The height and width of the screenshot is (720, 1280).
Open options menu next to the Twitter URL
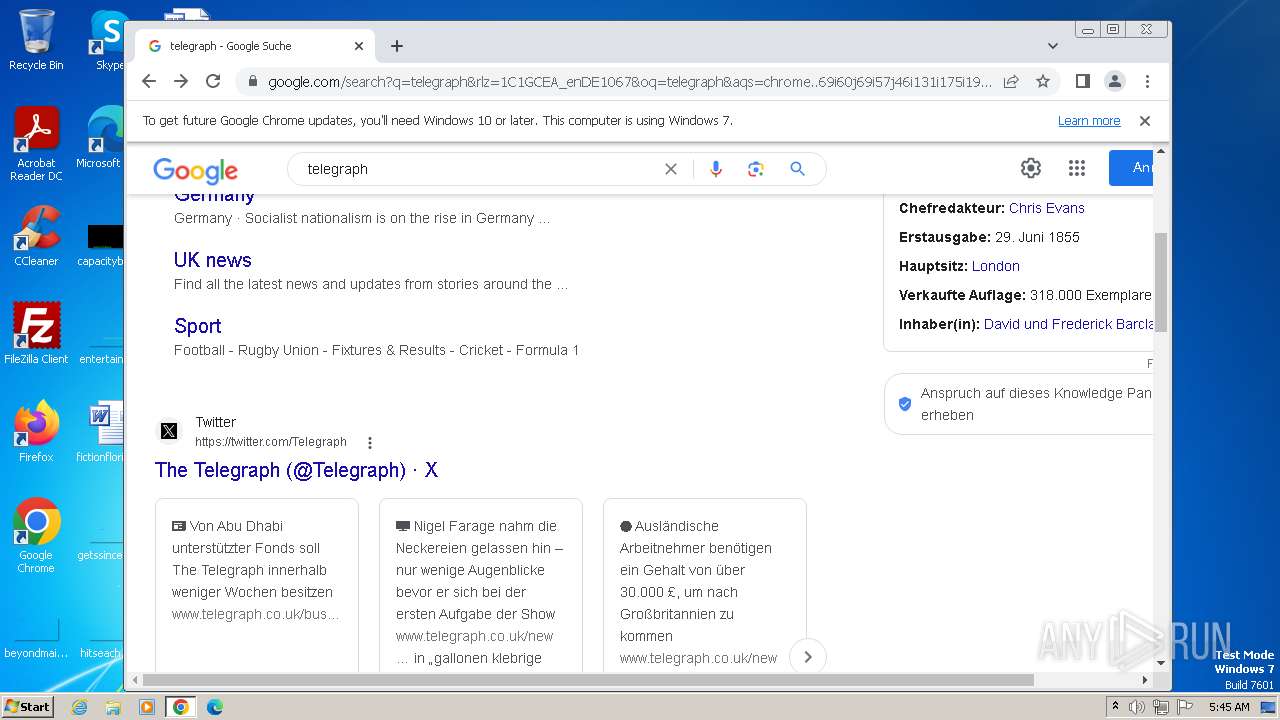coord(370,443)
